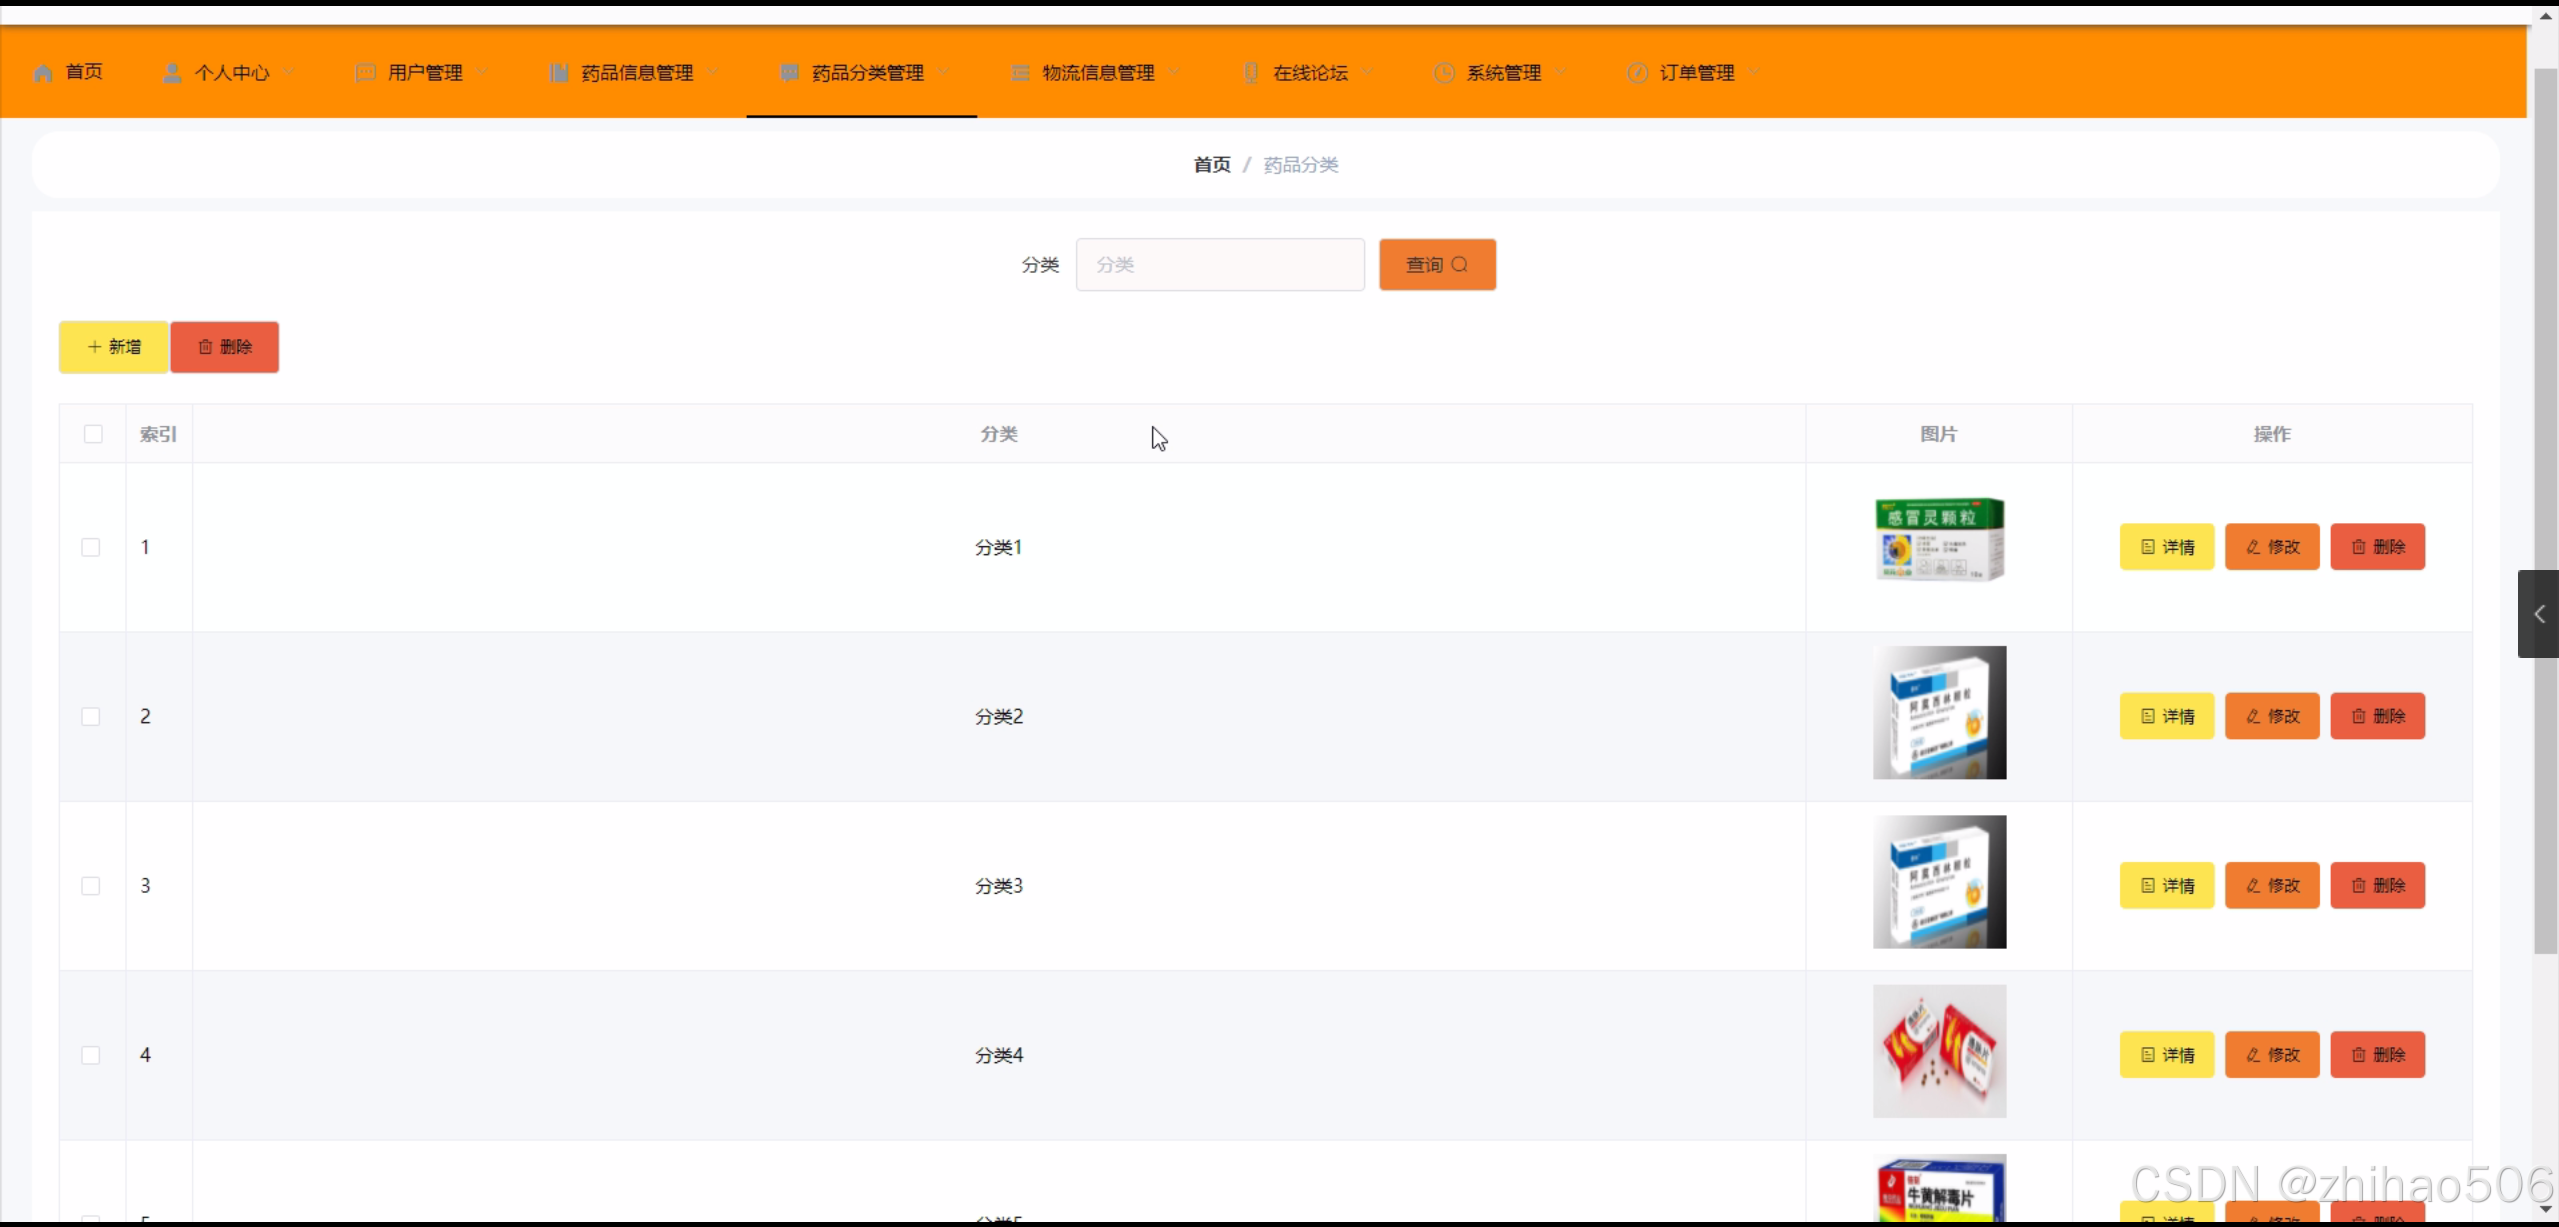Image resolution: width=2559 pixels, height=1227 pixels.
Task: Click the yellow 新增 button
Action: click(x=114, y=347)
